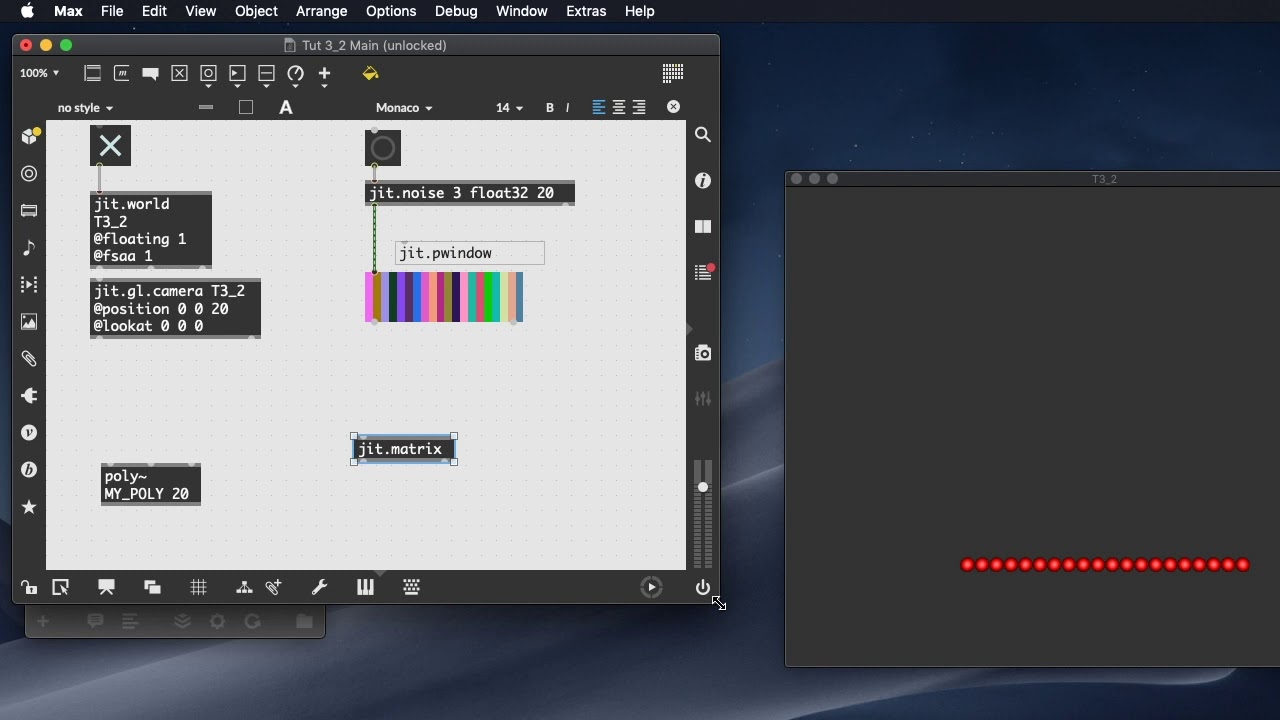Open the Objects cube browser in left sidebar
This screenshot has width=1280, height=720.
(29, 136)
